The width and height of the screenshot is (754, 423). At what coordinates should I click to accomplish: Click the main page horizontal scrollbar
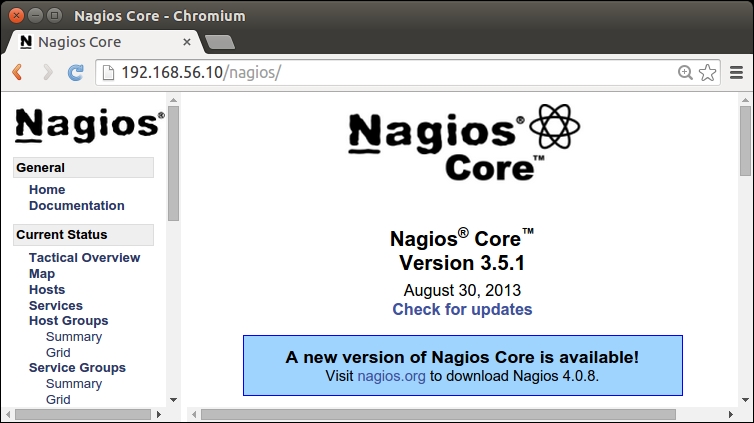pyautogui.click(x=438, y=413)
